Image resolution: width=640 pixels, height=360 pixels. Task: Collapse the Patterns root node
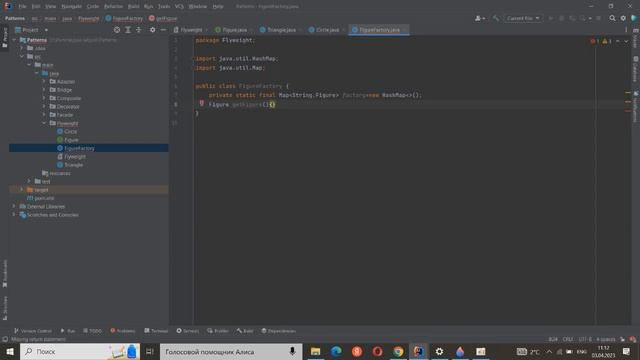click(14, 40)
